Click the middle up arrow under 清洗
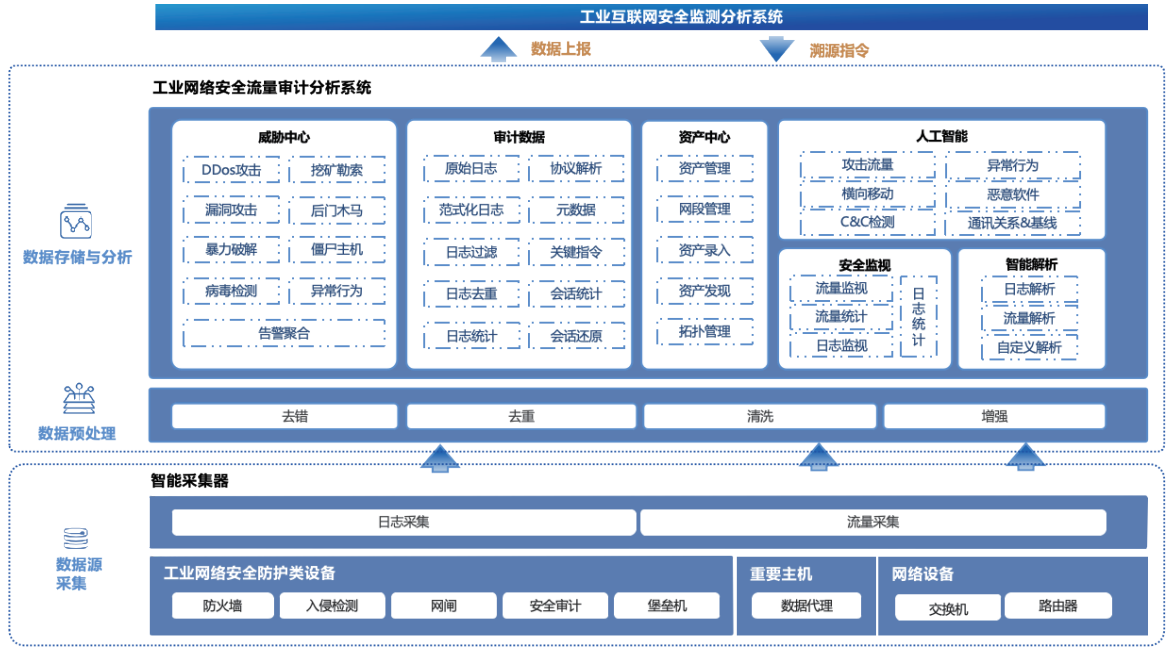 click(819, 457)
